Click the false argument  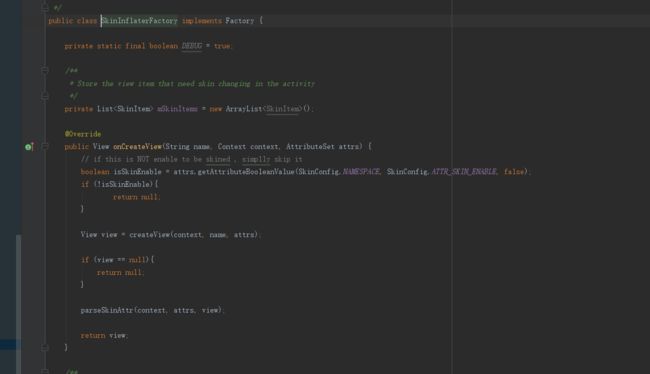(514, 172)
